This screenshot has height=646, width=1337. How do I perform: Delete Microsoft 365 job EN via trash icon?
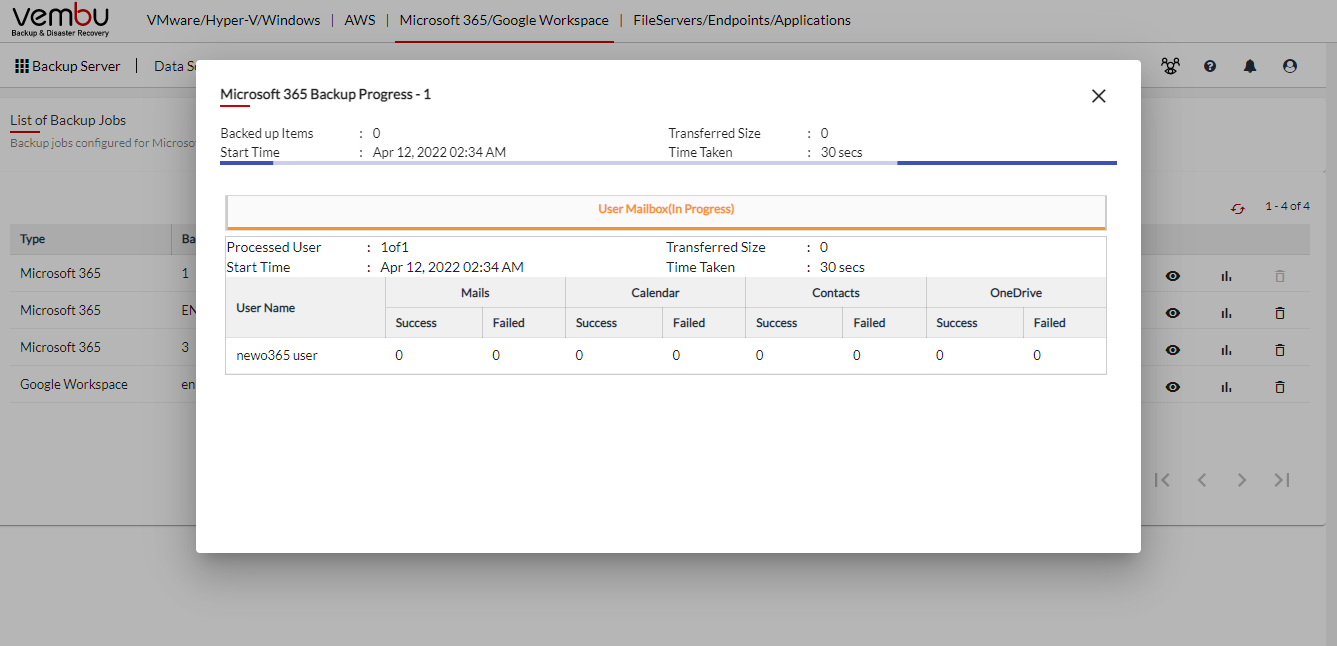[1280, 313]
